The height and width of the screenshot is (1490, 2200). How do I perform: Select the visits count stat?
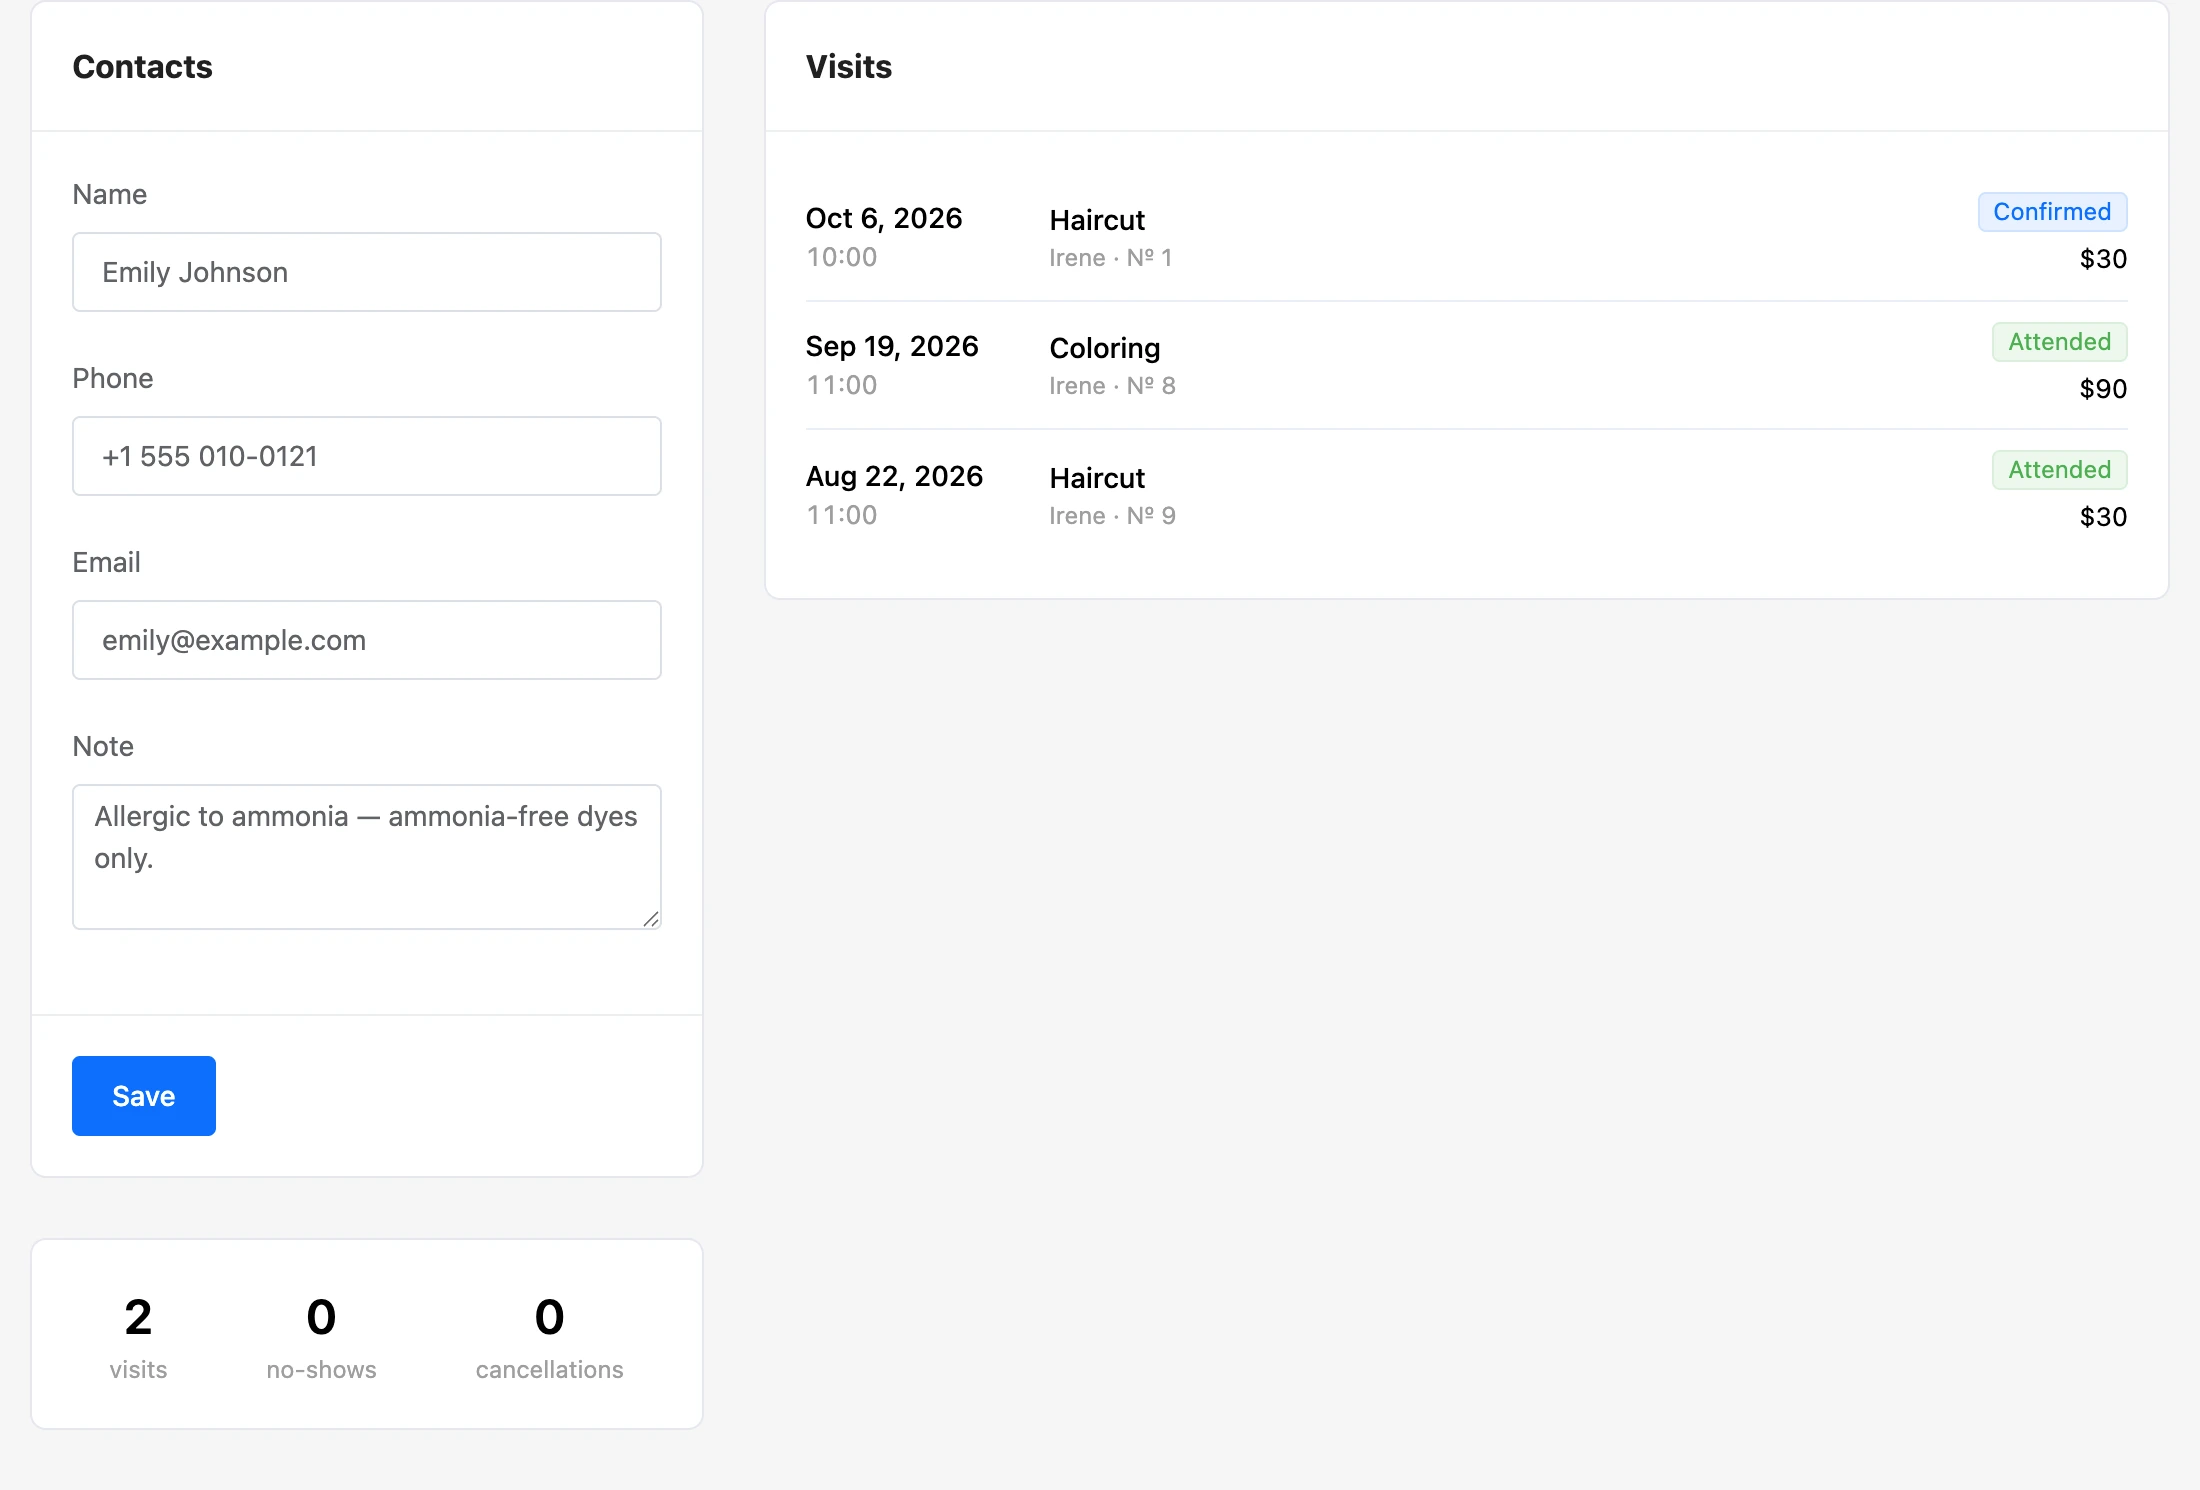[x=138, y=1336]
